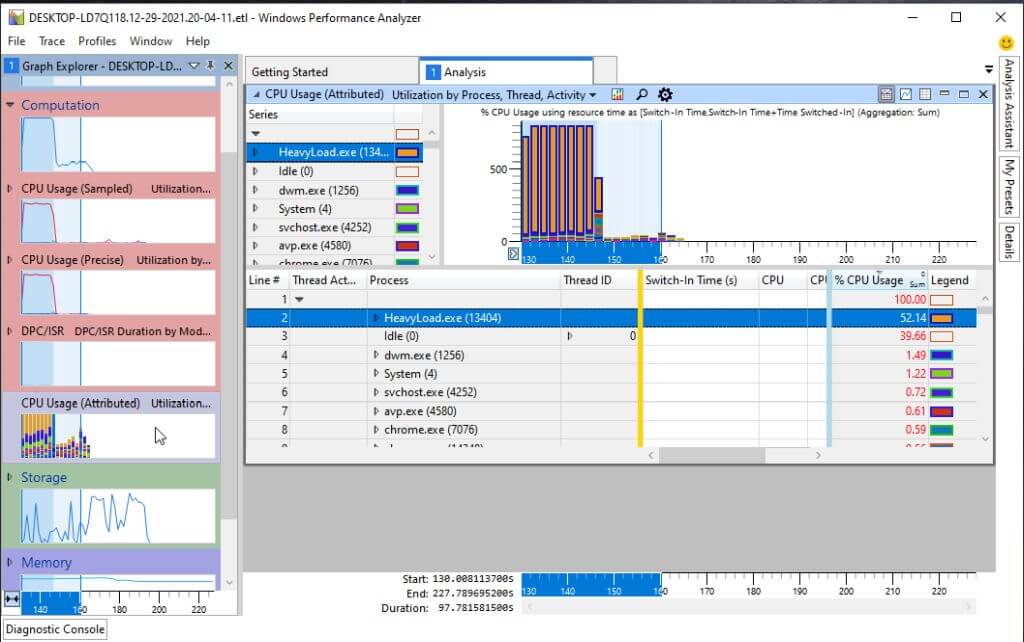Click the Storage graph thumbnail in Graph Explorer
This screenshot has height=642, width=1024.
tap(118, 516)
